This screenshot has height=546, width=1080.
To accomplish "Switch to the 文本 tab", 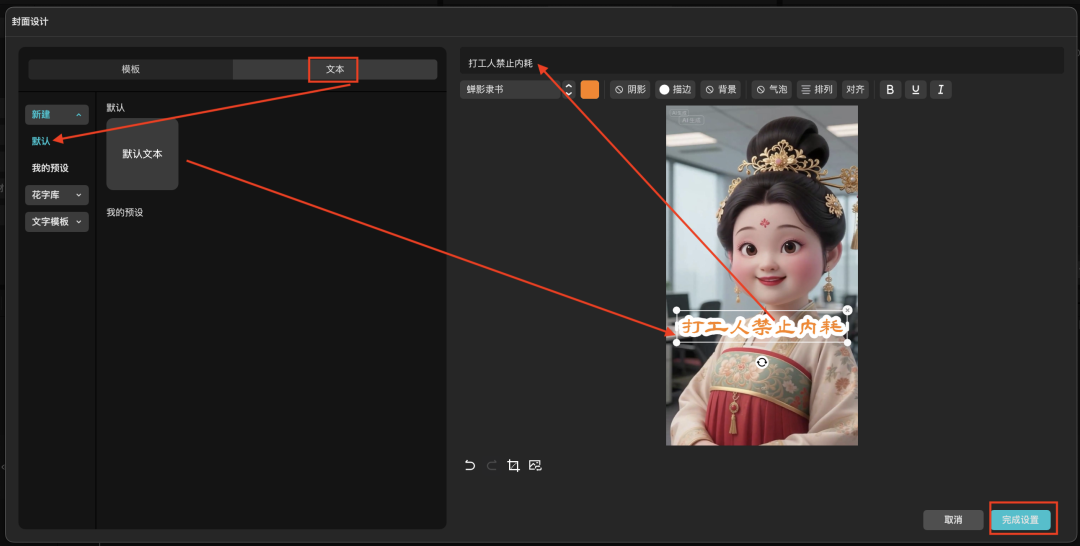I will 335,70.
